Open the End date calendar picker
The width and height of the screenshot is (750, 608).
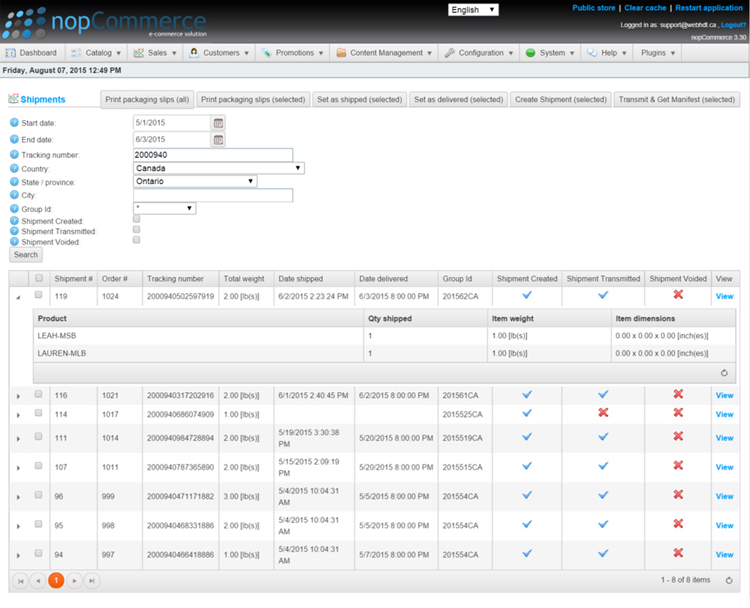pos(218,140)
